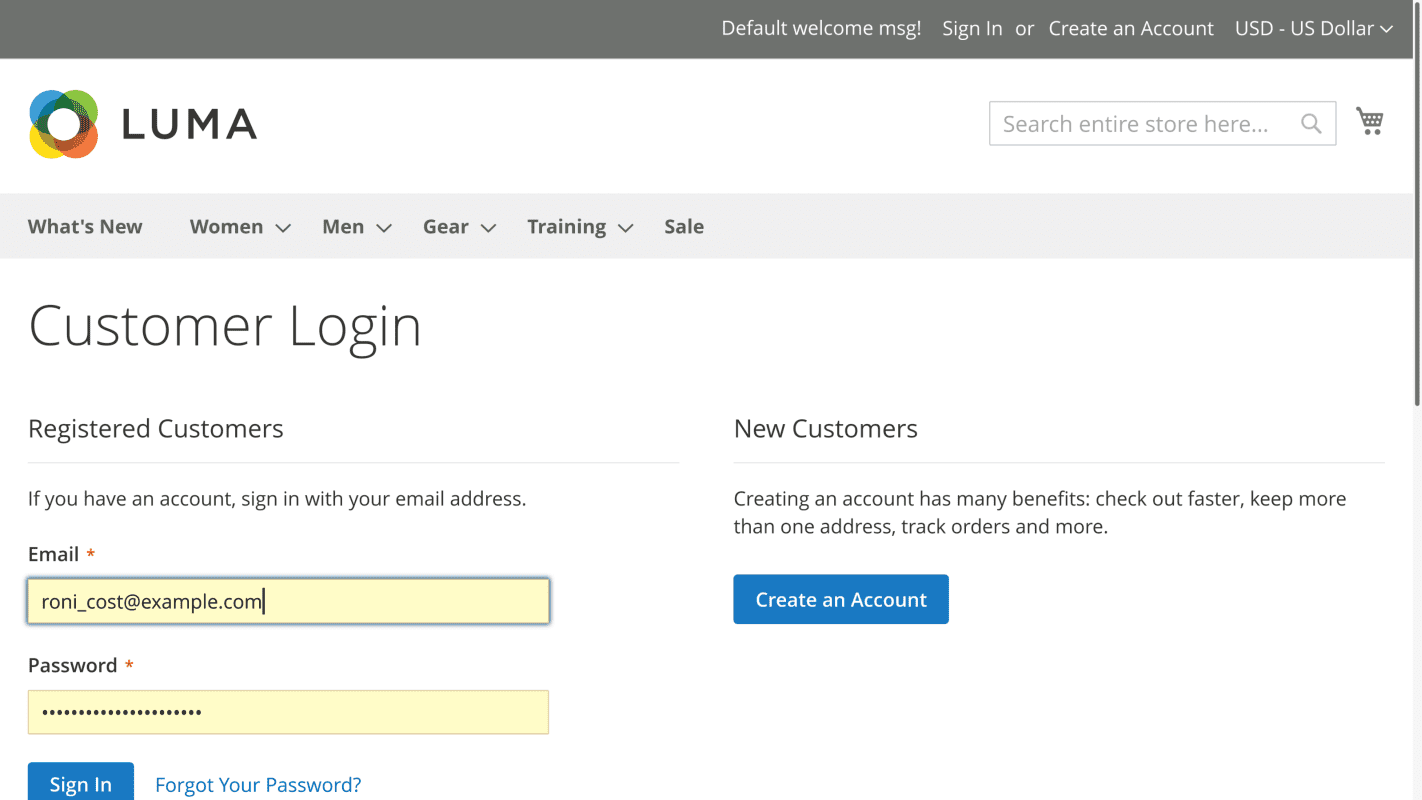Click the Sign In link in header

(972, 28)
